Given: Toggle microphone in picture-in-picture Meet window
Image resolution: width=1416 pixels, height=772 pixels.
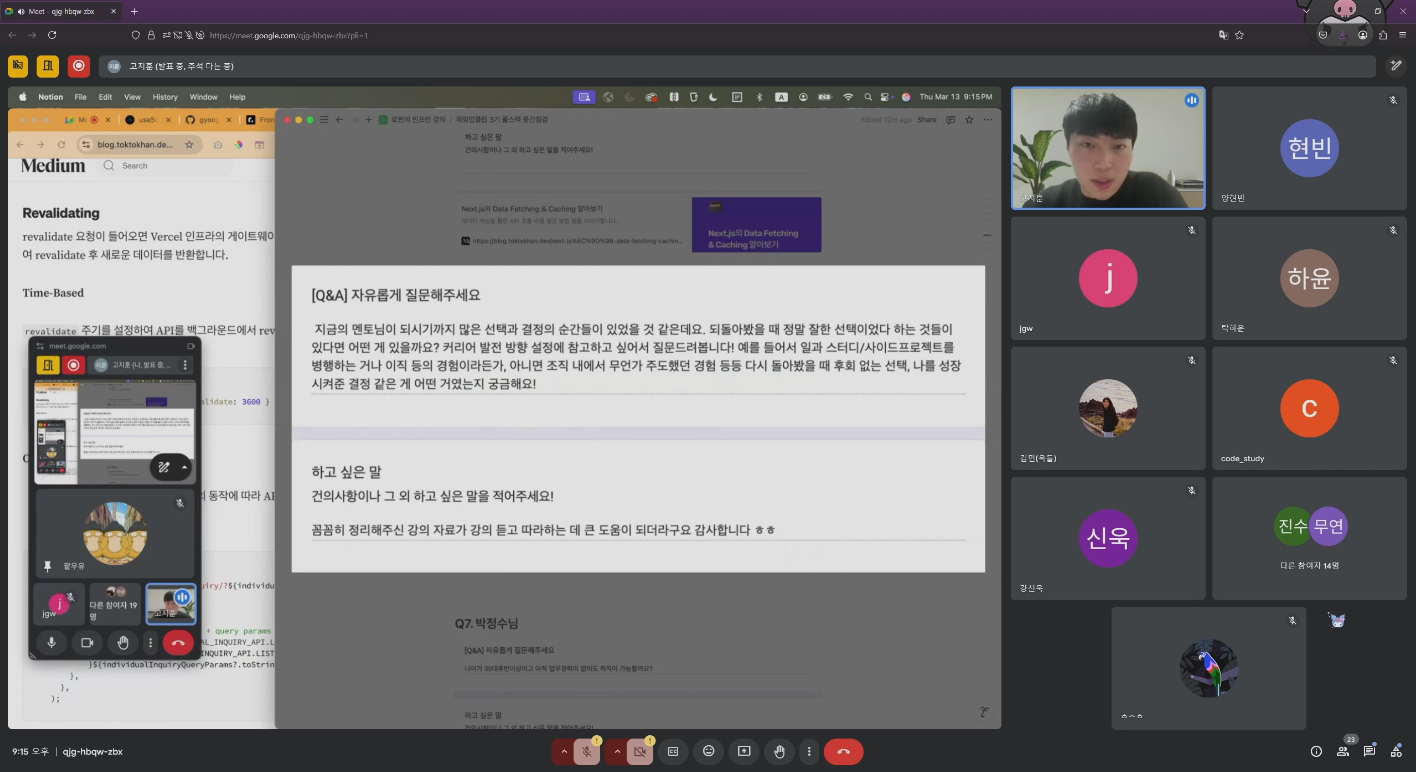Looking at the screenshot, I should point(51,643).
